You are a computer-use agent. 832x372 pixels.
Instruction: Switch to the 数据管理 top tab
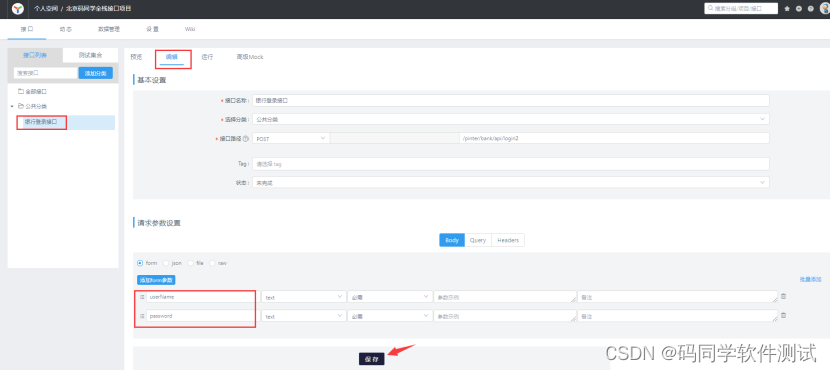pyautogui.click(x=109, y=29)
